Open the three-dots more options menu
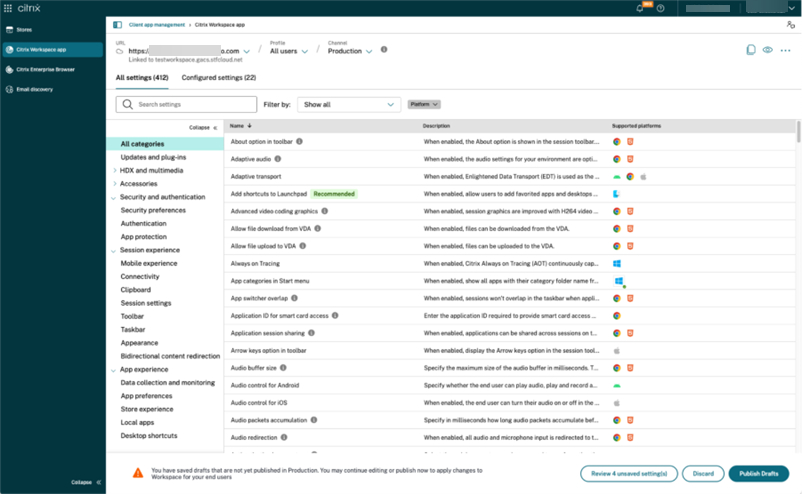The image size is (802, 494). [785, 49]
